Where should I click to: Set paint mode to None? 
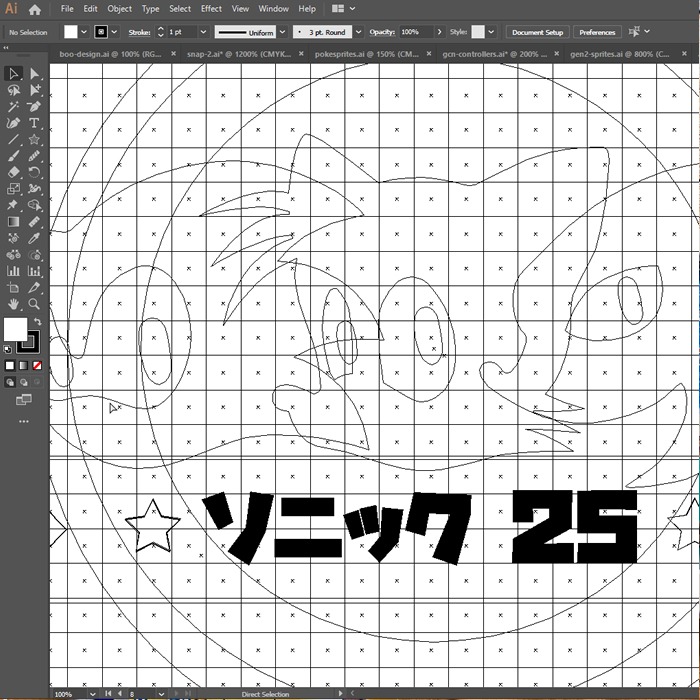click(x=38, y=366)
